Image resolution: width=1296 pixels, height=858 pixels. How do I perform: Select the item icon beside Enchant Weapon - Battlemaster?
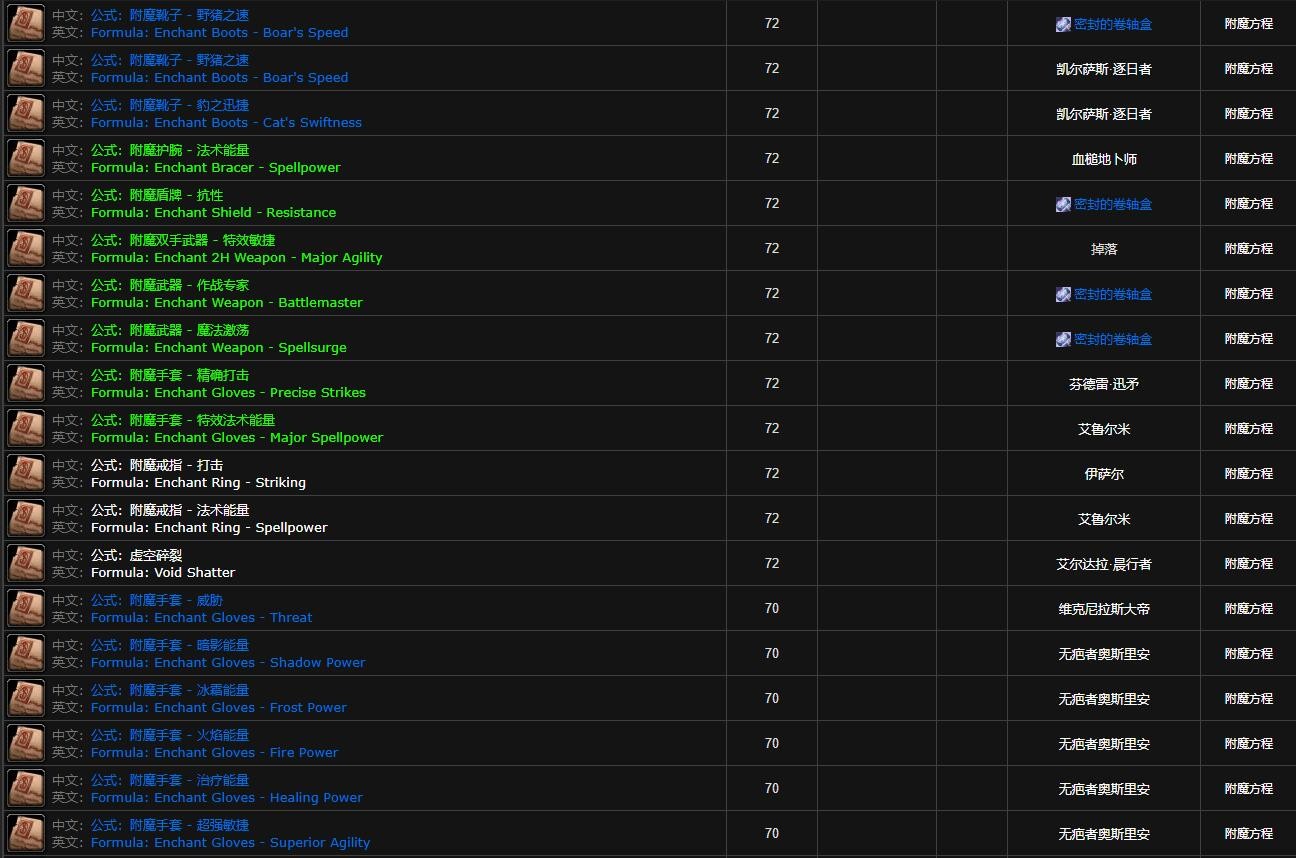tap(26, 294)
